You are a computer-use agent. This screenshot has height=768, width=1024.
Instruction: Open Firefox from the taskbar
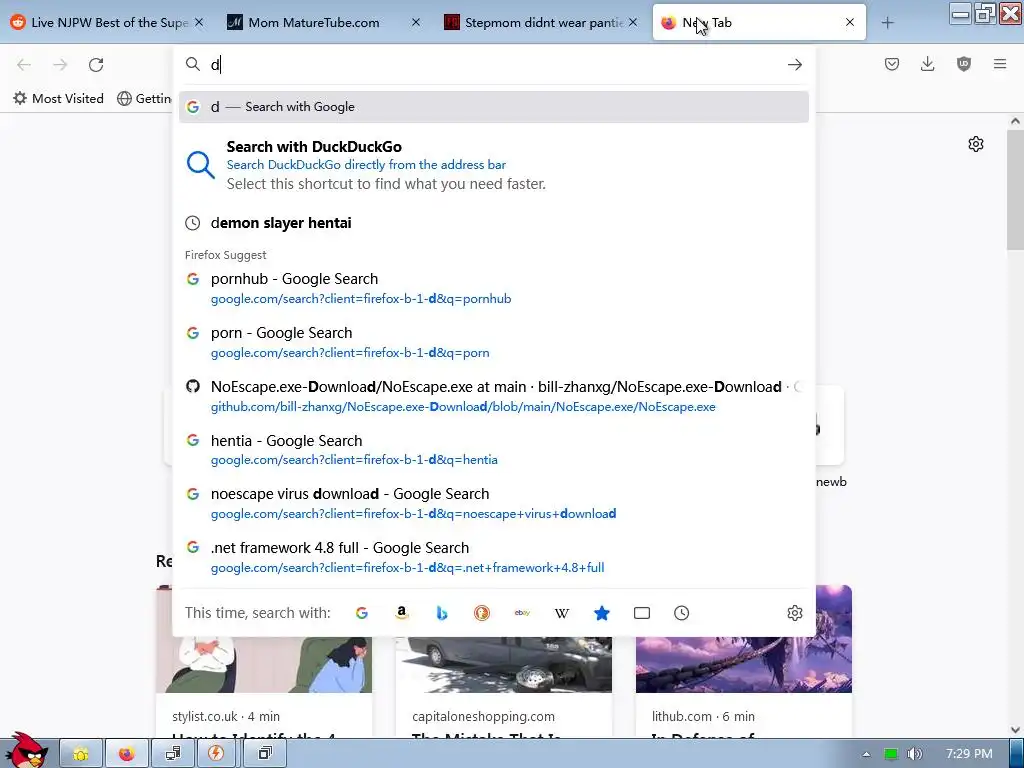click(x=127, y=754)
